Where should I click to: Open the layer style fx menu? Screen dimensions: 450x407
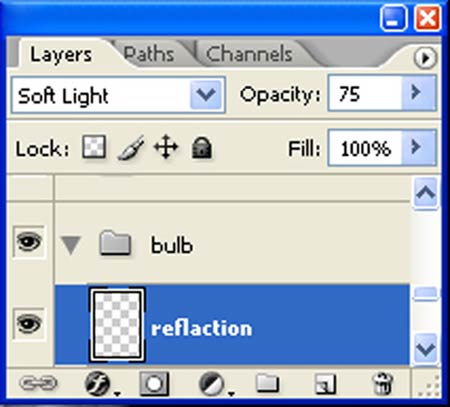[x=98, y=384]
